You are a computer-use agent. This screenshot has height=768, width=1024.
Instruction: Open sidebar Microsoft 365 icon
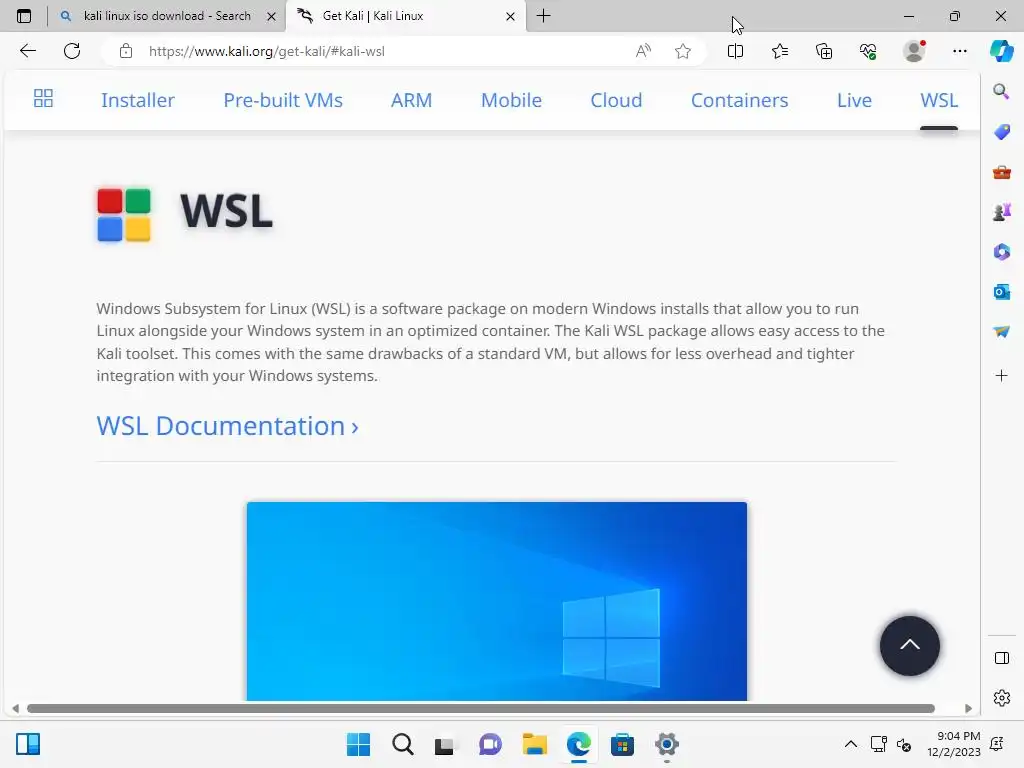coord(1001,252)
